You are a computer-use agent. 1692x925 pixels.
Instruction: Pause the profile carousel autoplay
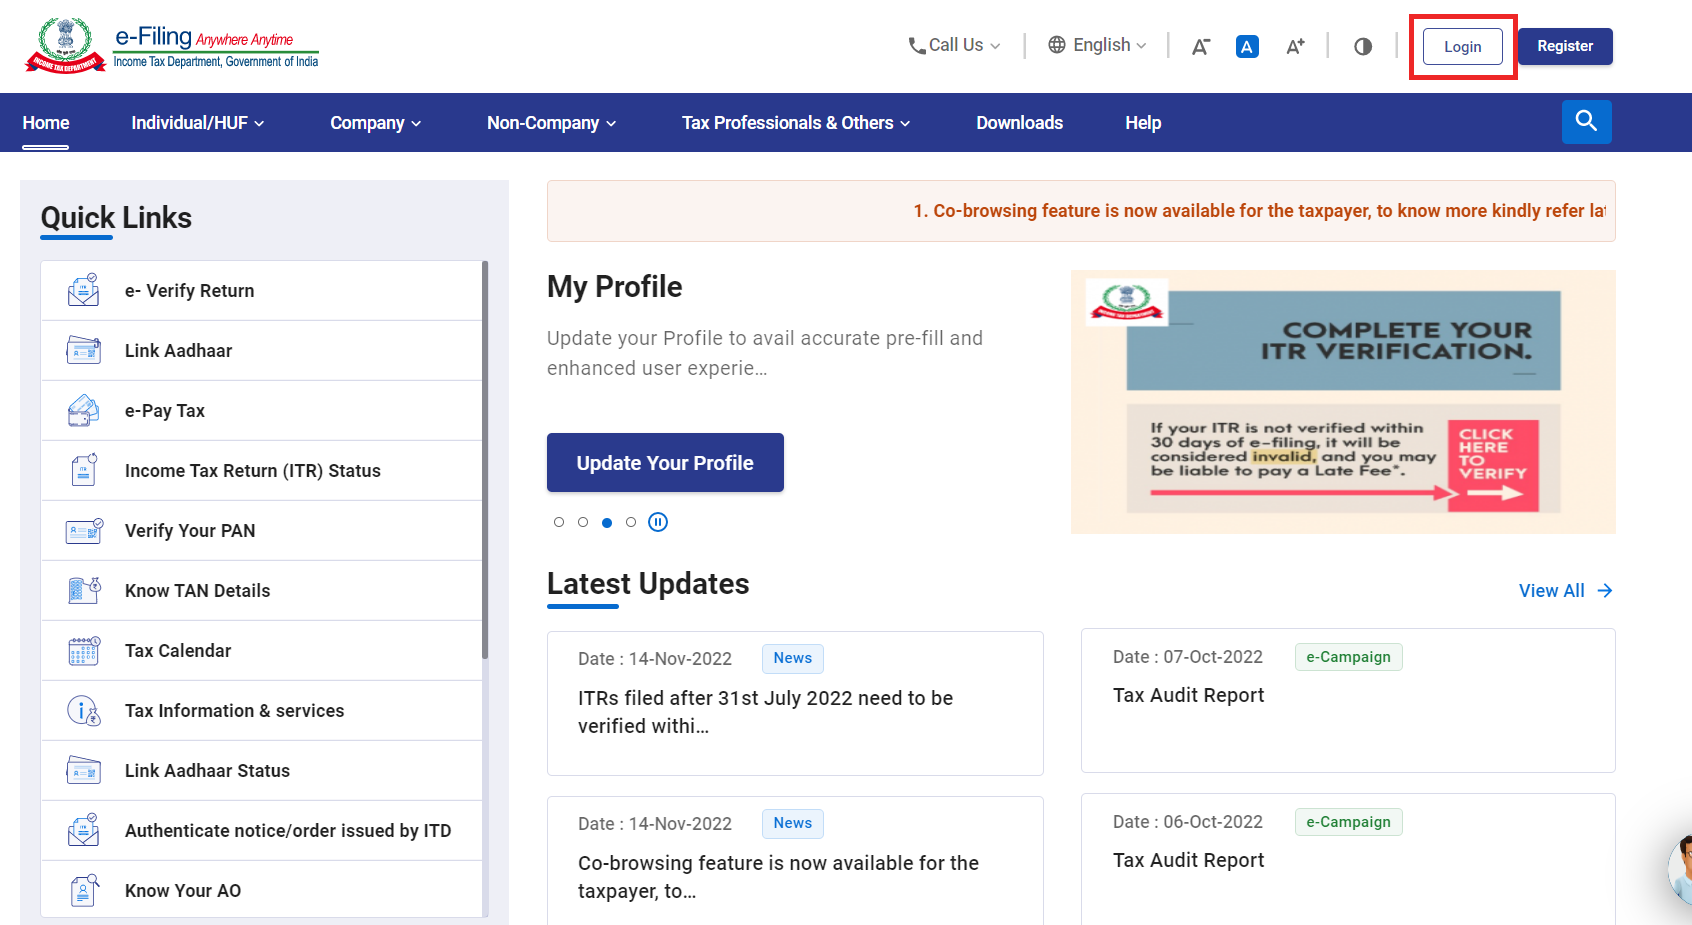coord(658,522)
